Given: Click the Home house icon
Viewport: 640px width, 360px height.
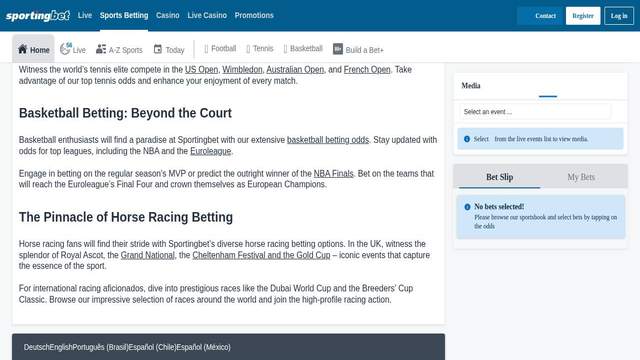Looking at the screenshot, I should [22, 49].
